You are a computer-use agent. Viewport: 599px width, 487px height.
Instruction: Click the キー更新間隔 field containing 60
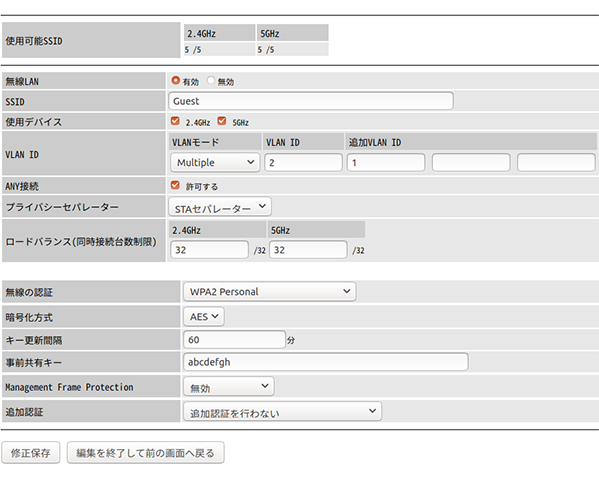click(235, 340)
